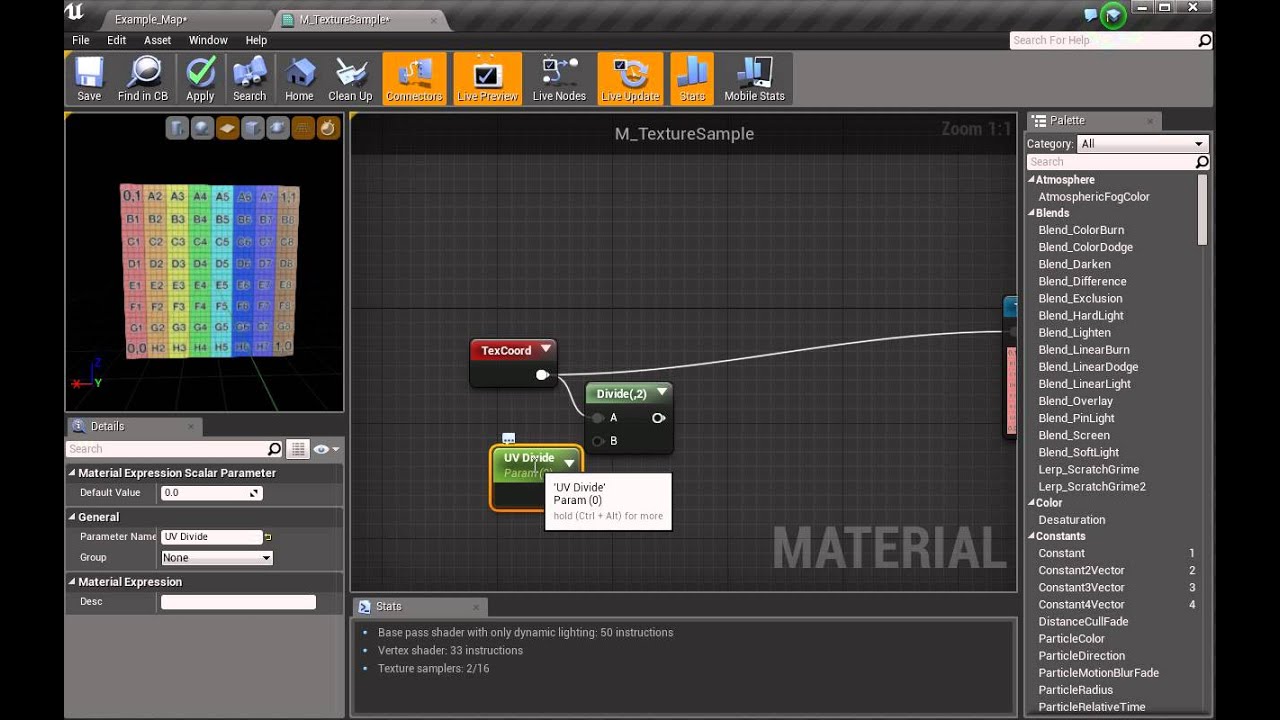Screen dimensions: 1280x720
Task: Save the material with the Save icon
Action: point(89,79)
